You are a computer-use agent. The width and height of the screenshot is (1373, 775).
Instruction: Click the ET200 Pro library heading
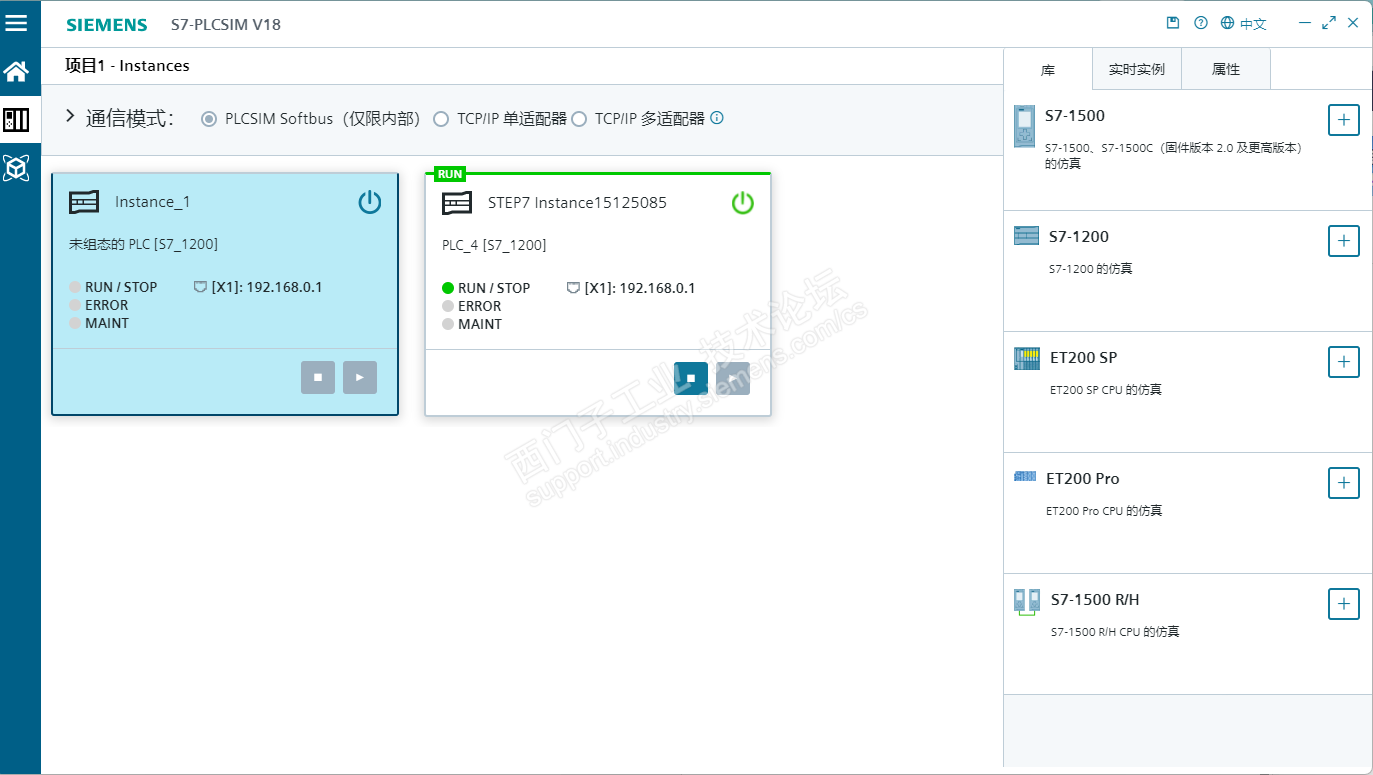coord(1083,479)
